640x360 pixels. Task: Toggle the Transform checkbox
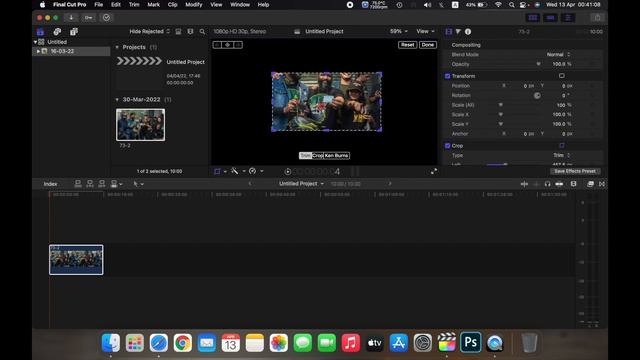[447, 76]
